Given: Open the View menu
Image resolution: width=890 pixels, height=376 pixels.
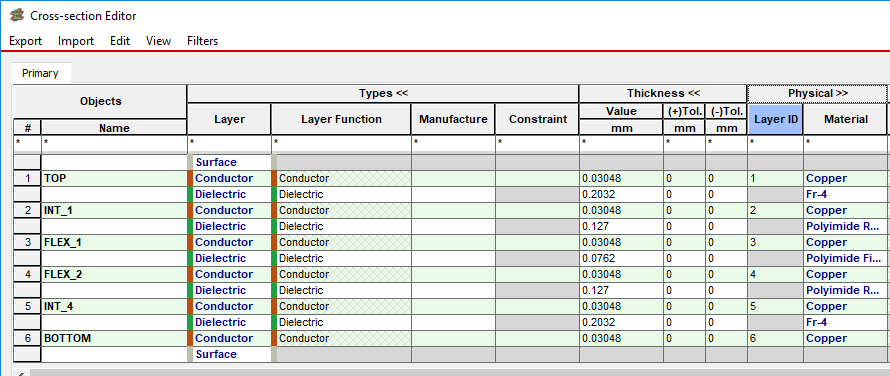Looking at the screenshot, I should 158,41.
